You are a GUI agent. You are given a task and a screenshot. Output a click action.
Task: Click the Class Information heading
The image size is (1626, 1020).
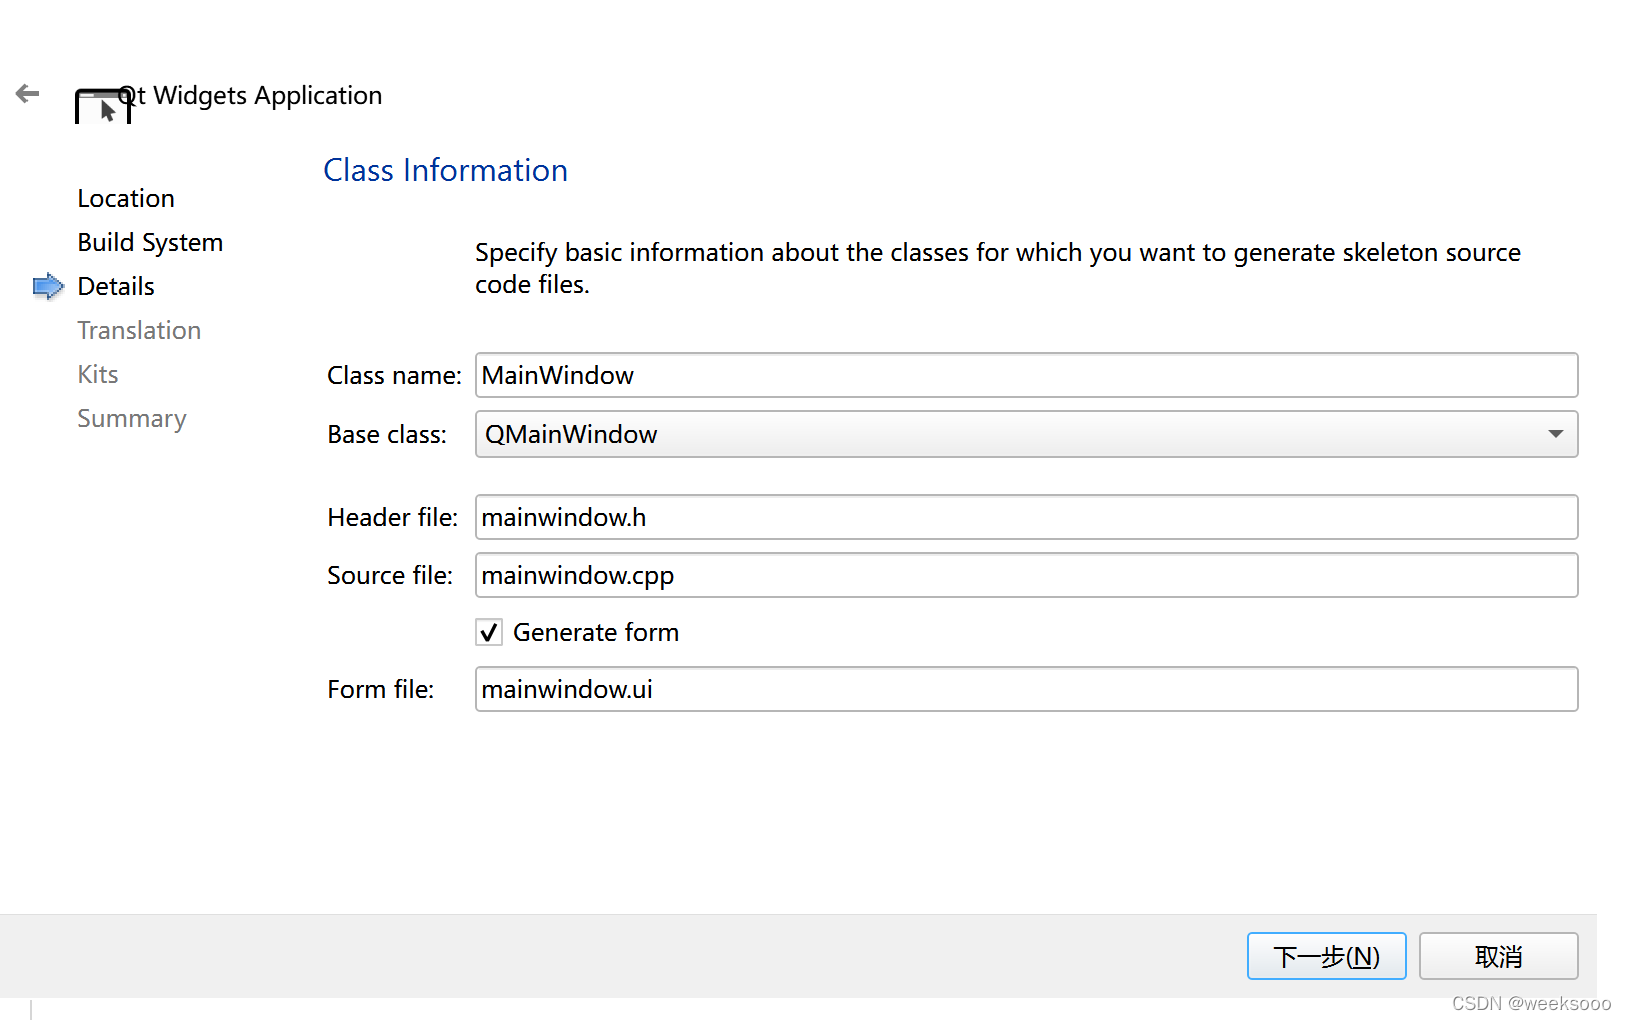point(445,171)
